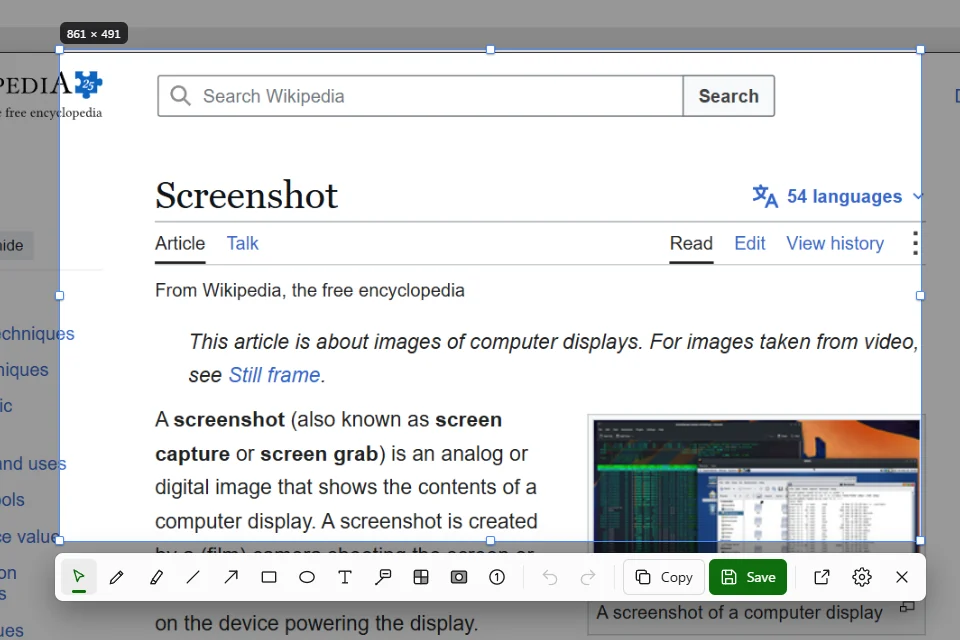
Task: Select the highlighter marker tool
Action: coord(156,577)
